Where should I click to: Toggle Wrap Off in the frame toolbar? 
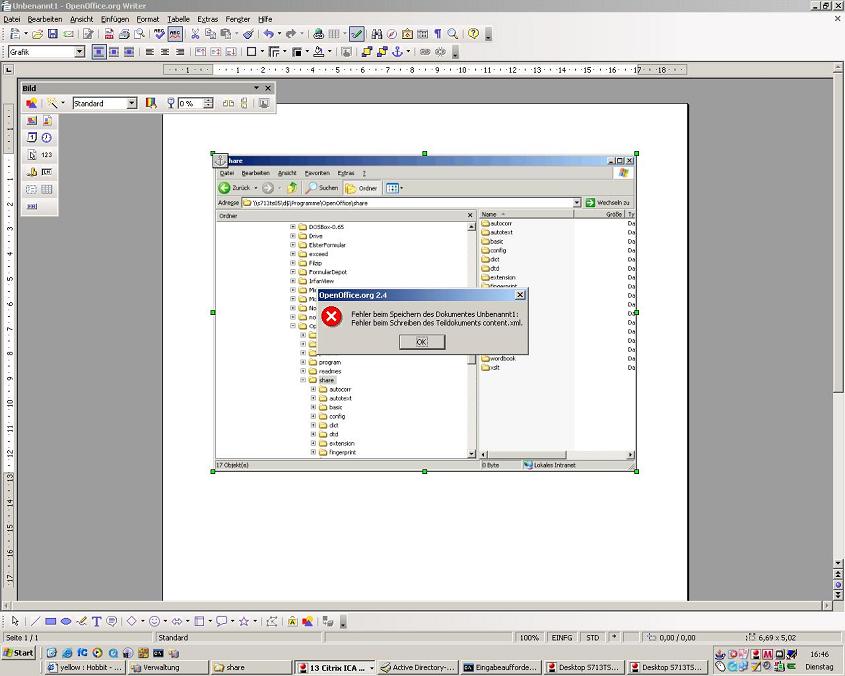(x=99, y=52)
